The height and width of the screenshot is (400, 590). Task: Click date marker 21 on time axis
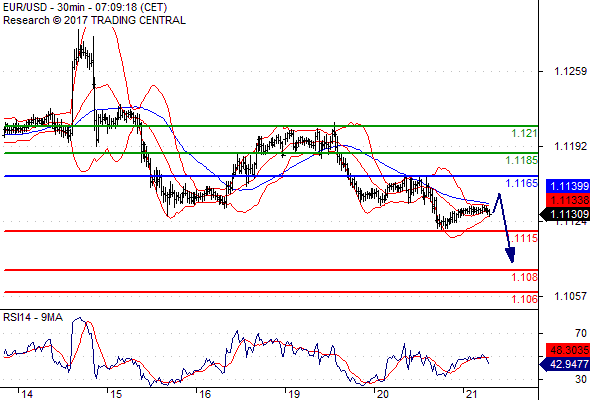pos(471,394)
